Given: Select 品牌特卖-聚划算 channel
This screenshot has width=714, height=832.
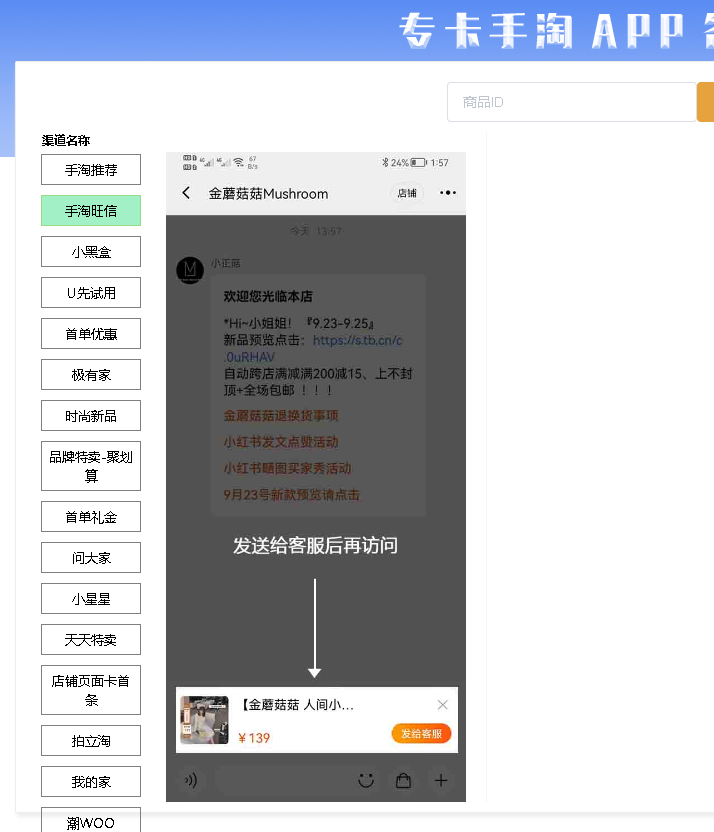Looking at the screenshot, I should point(91,466).
